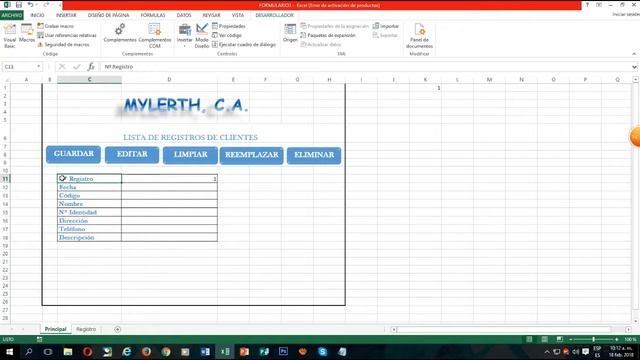
Task: Select the Fecha label cell
Action: [x=89, y=187]
